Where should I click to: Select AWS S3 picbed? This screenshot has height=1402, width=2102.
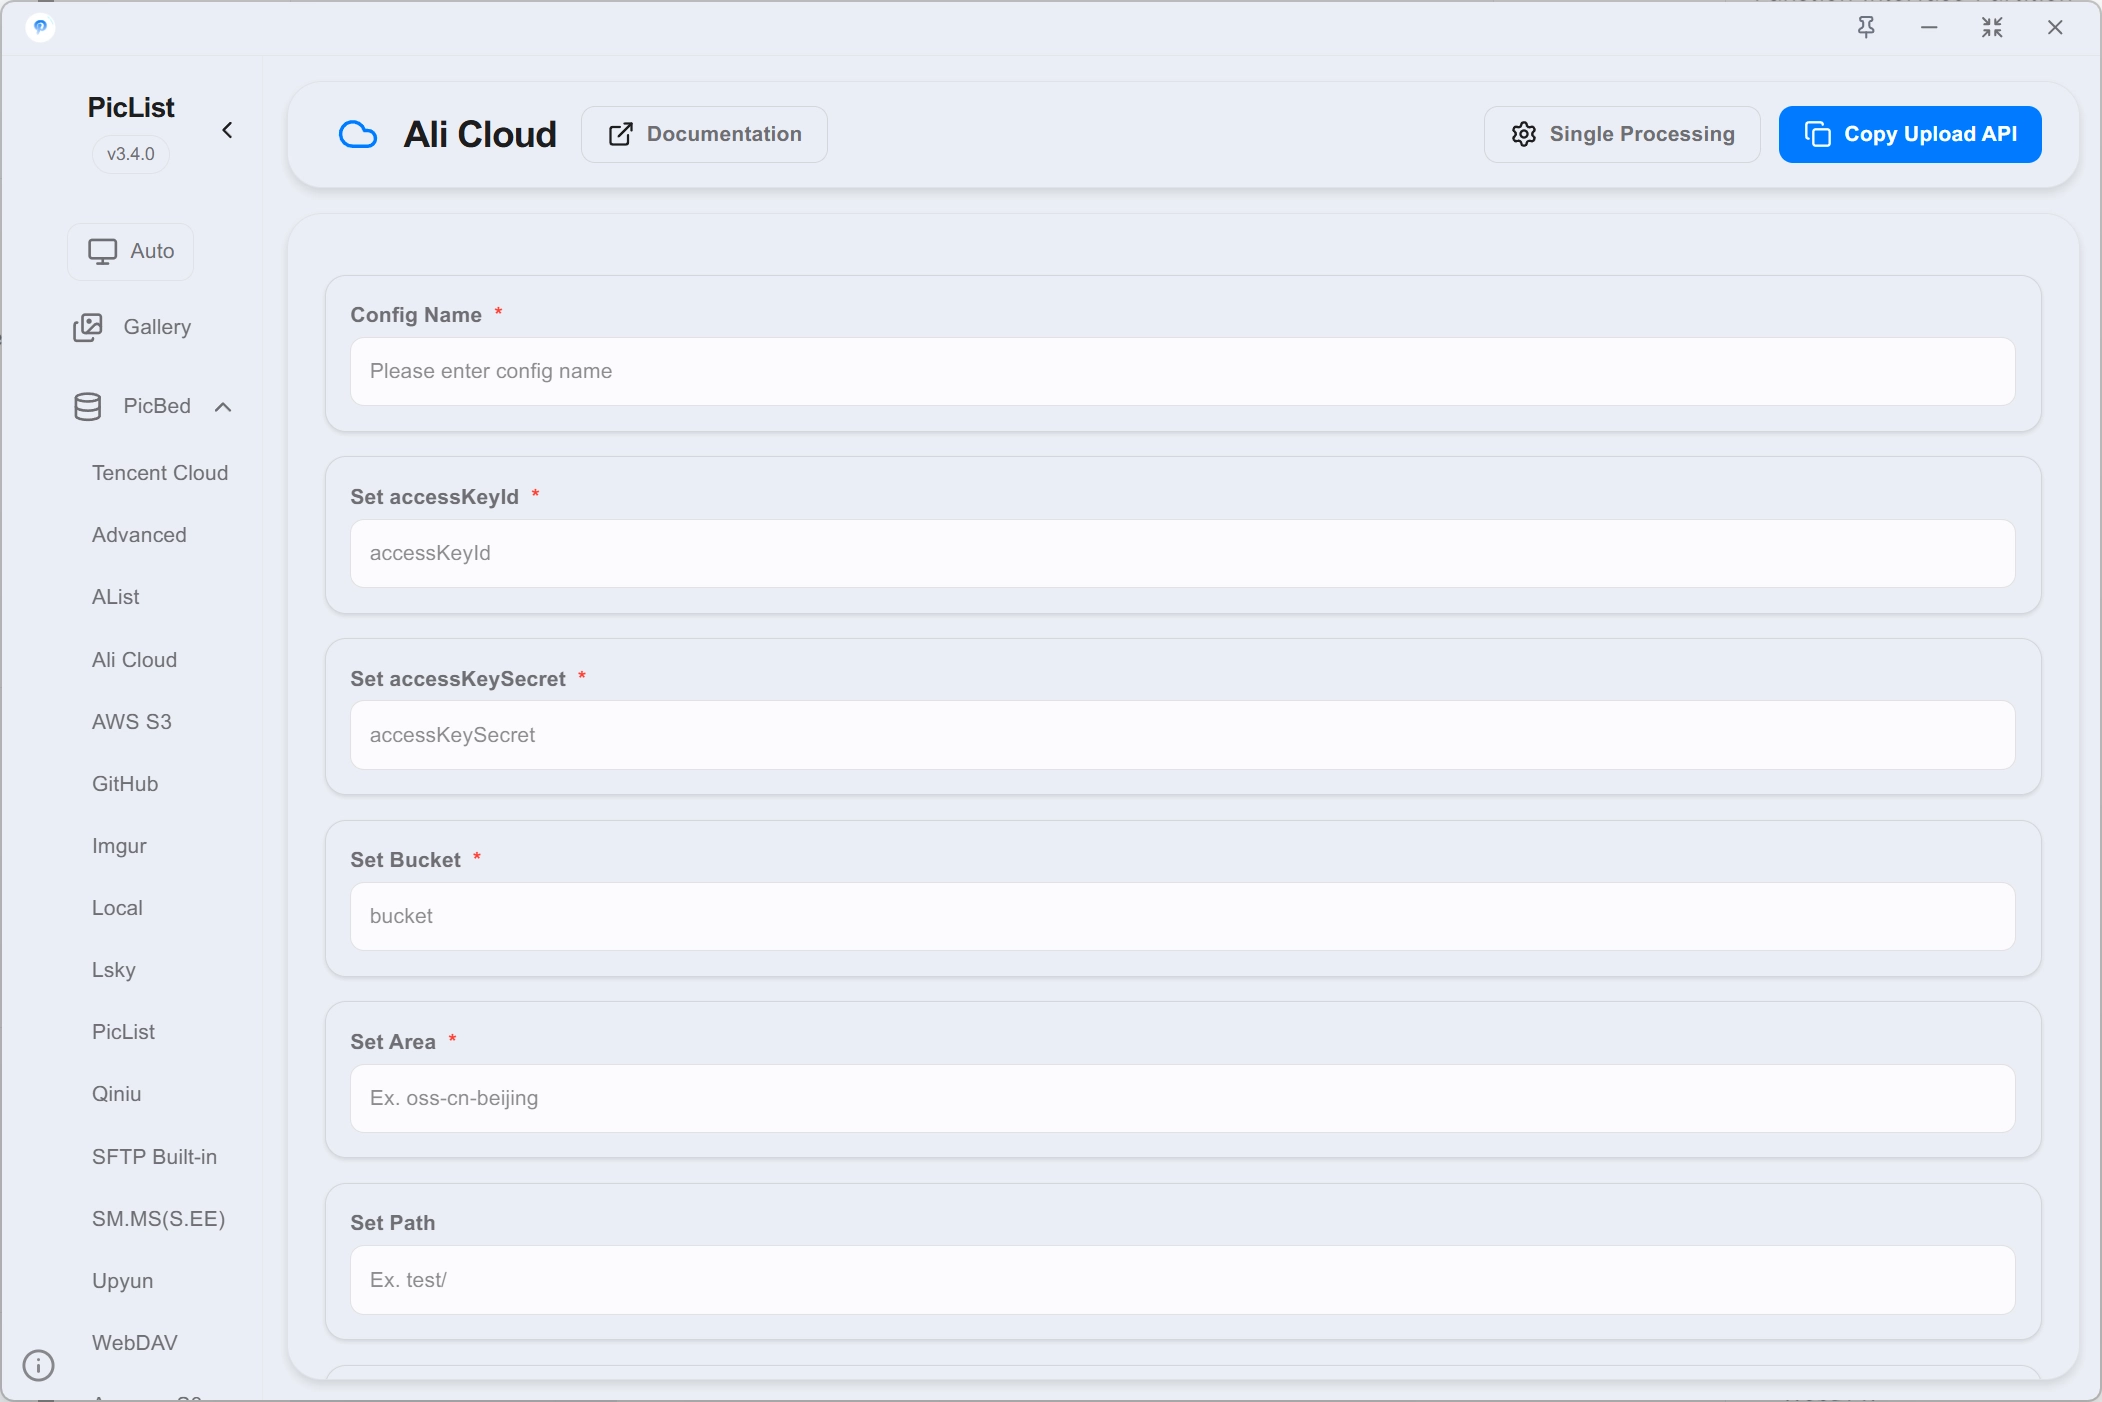tap(132, 722)
